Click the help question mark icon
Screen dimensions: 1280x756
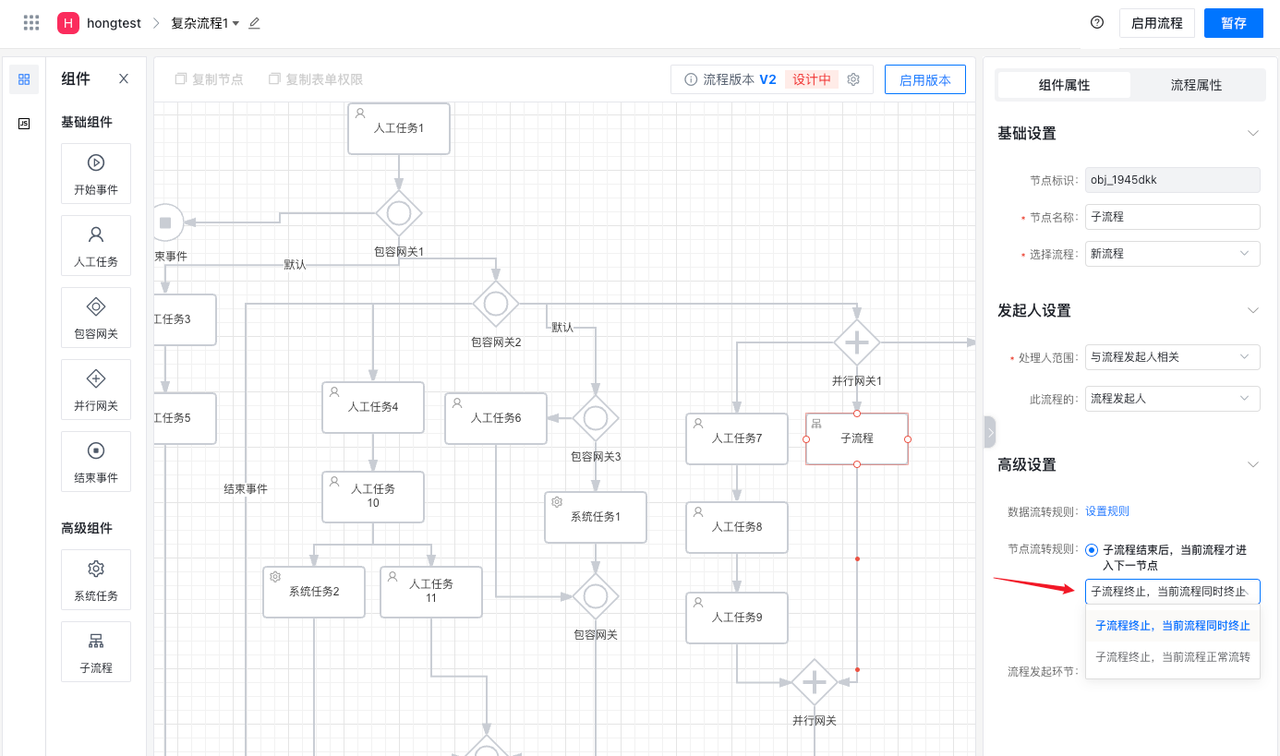pos(1097,23)
